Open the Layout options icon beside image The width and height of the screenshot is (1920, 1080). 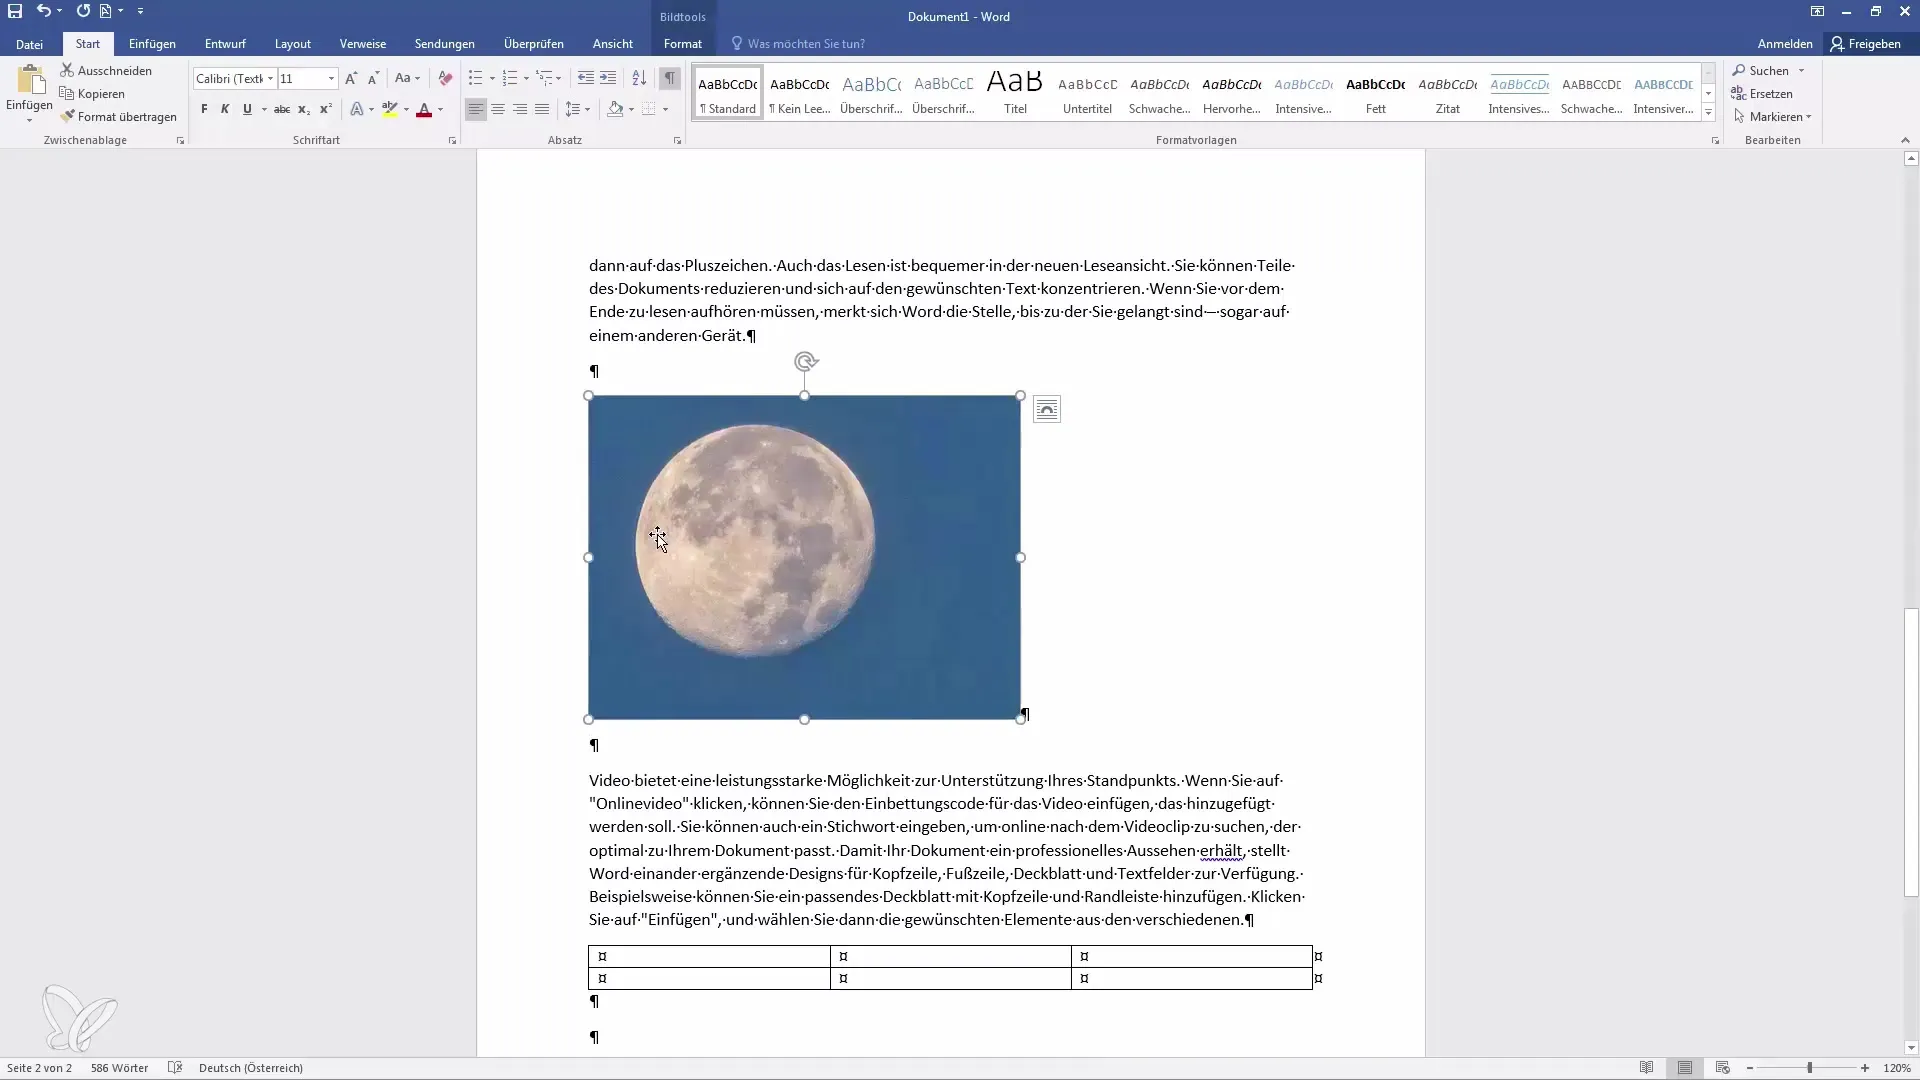coord(1046,409)
